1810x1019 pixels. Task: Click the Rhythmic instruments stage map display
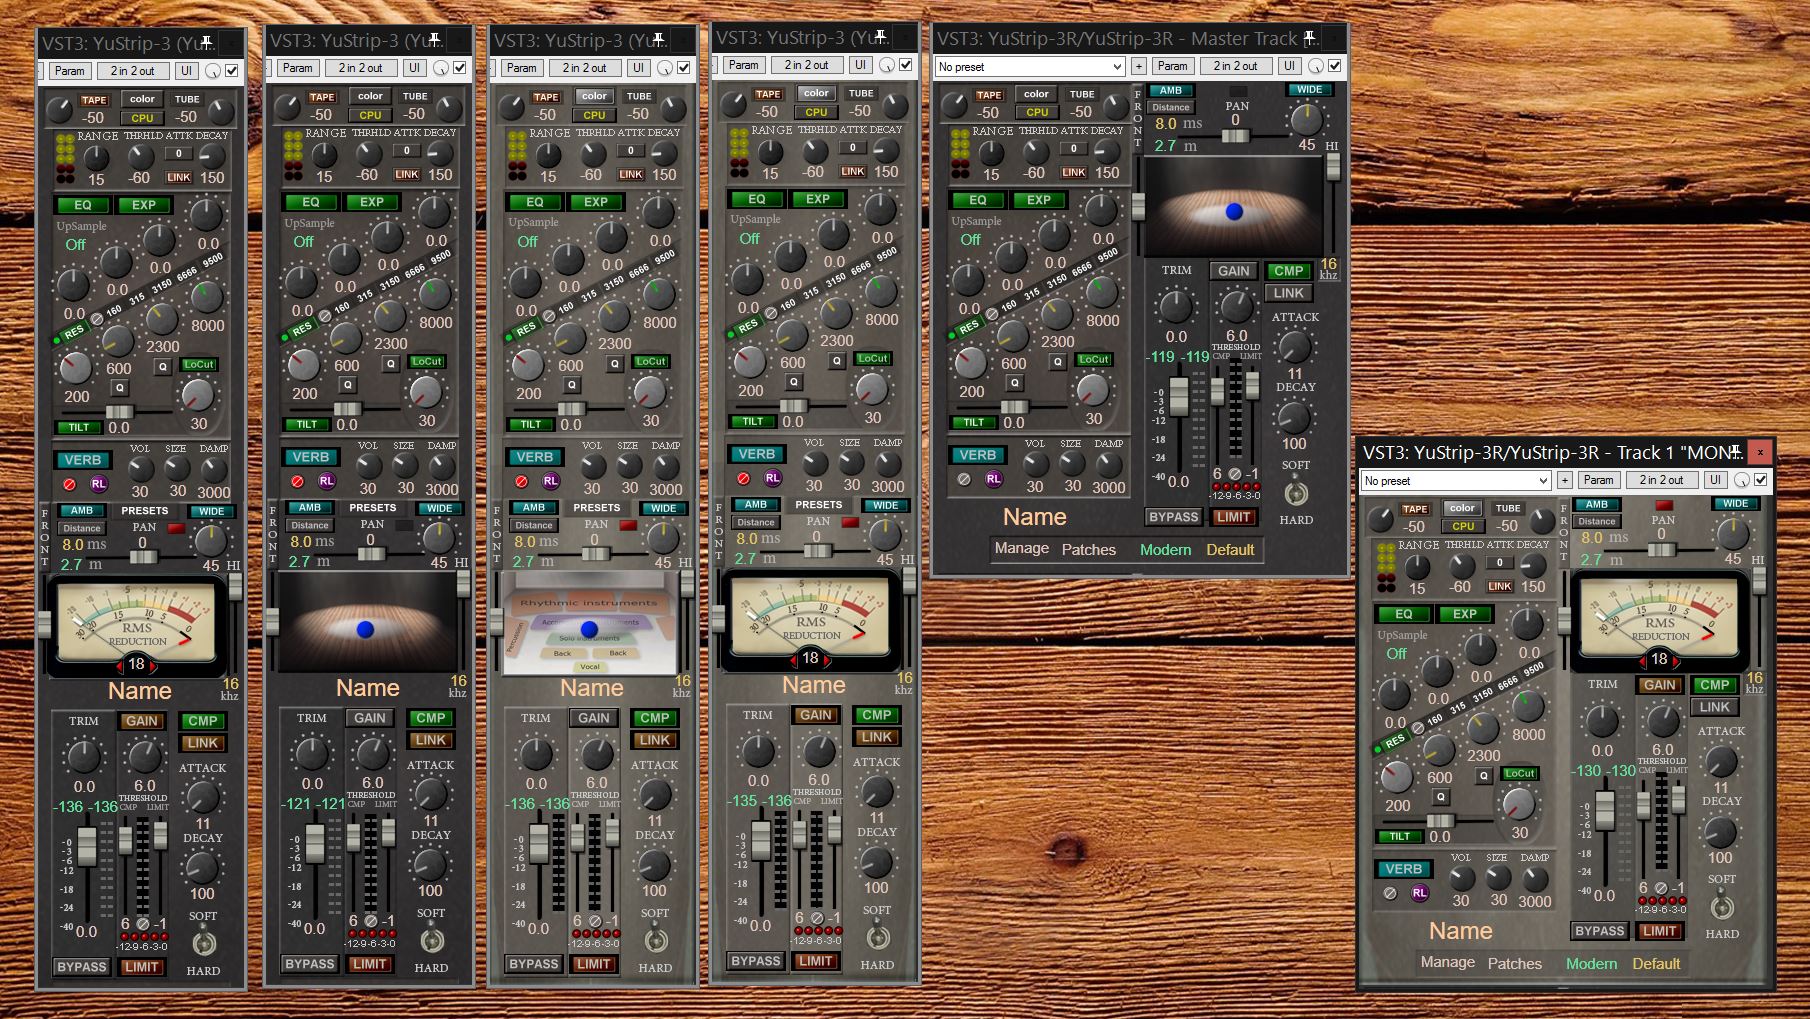590,623
